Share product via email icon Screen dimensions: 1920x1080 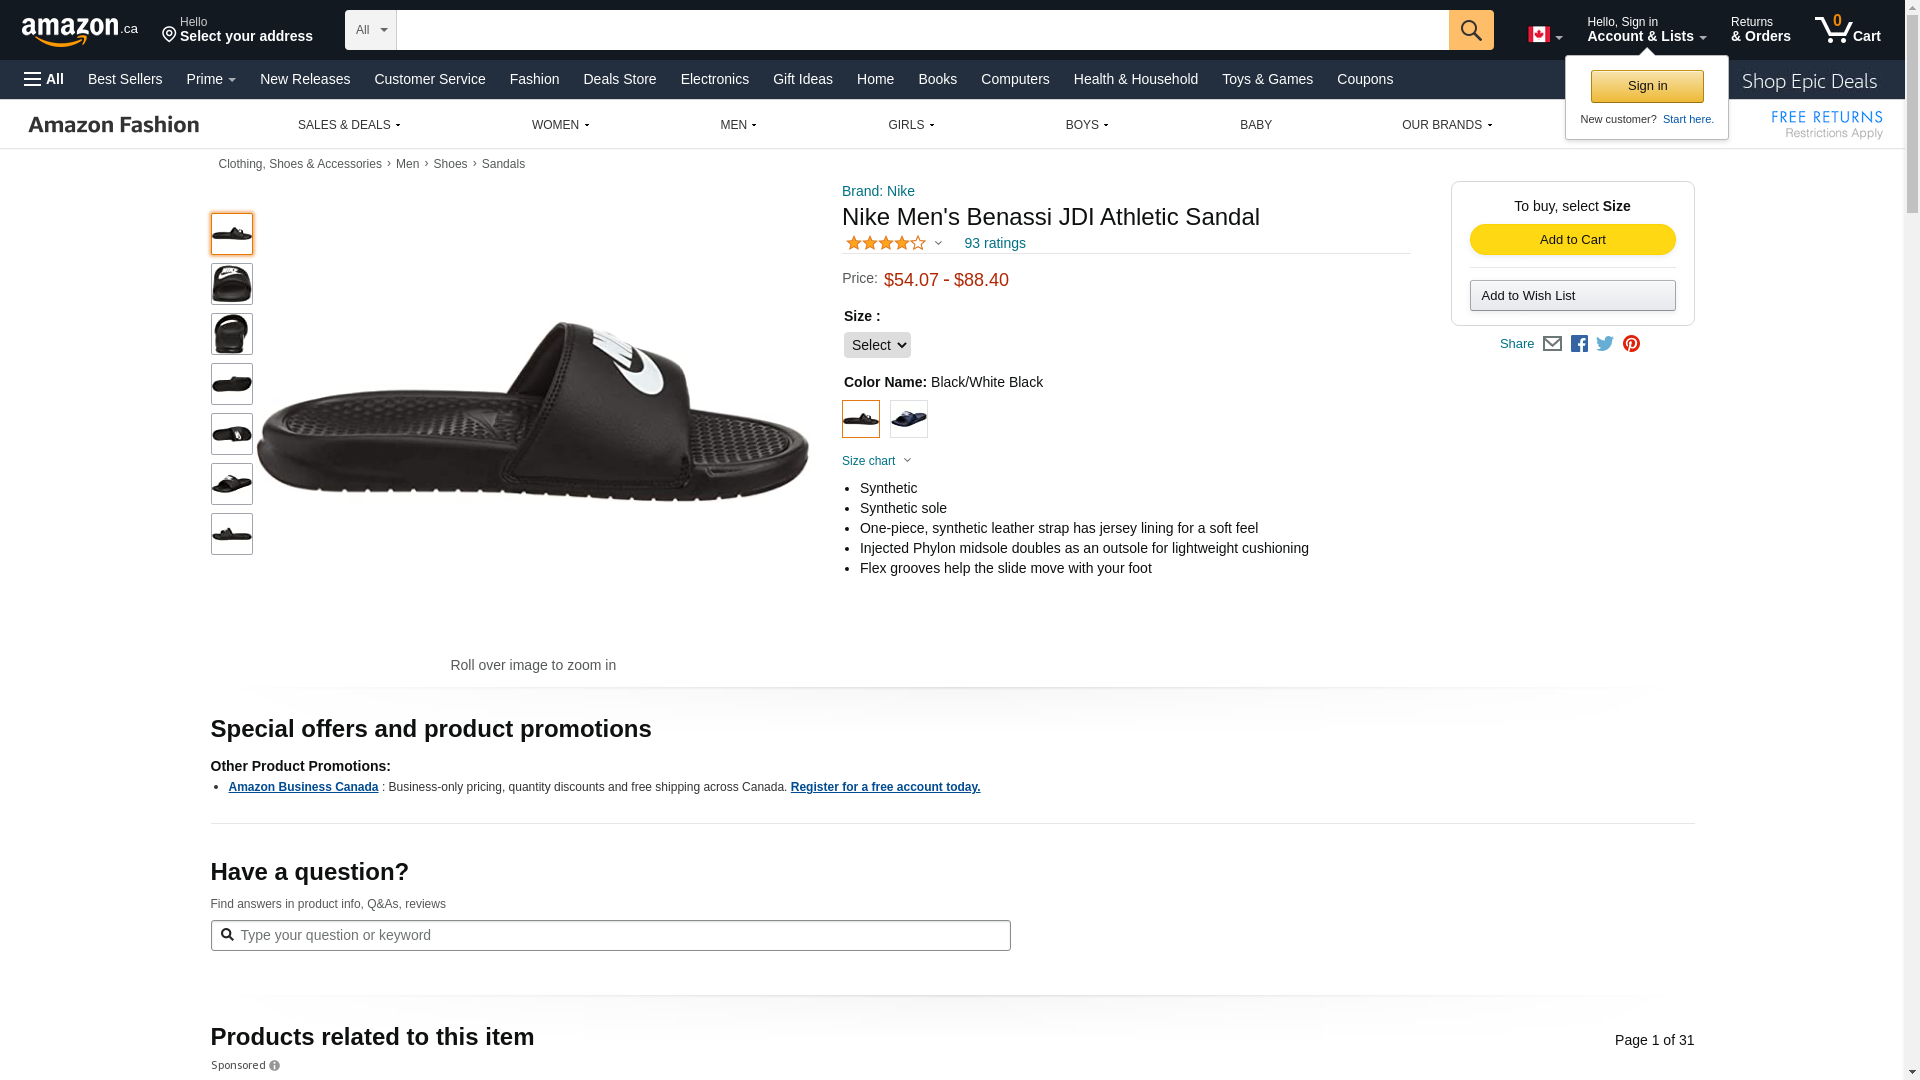pos(1552,344)
